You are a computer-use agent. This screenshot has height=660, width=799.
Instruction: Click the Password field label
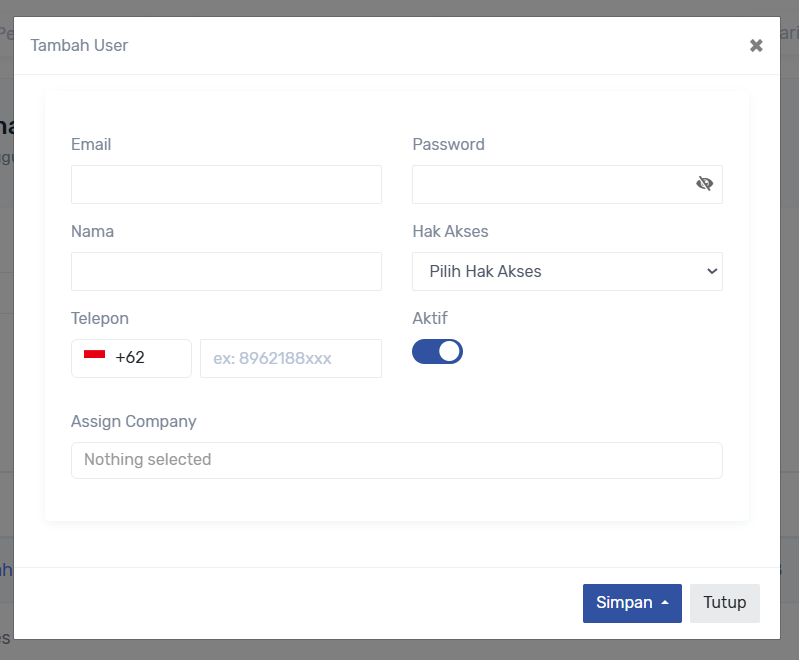(x=448, y=144)
